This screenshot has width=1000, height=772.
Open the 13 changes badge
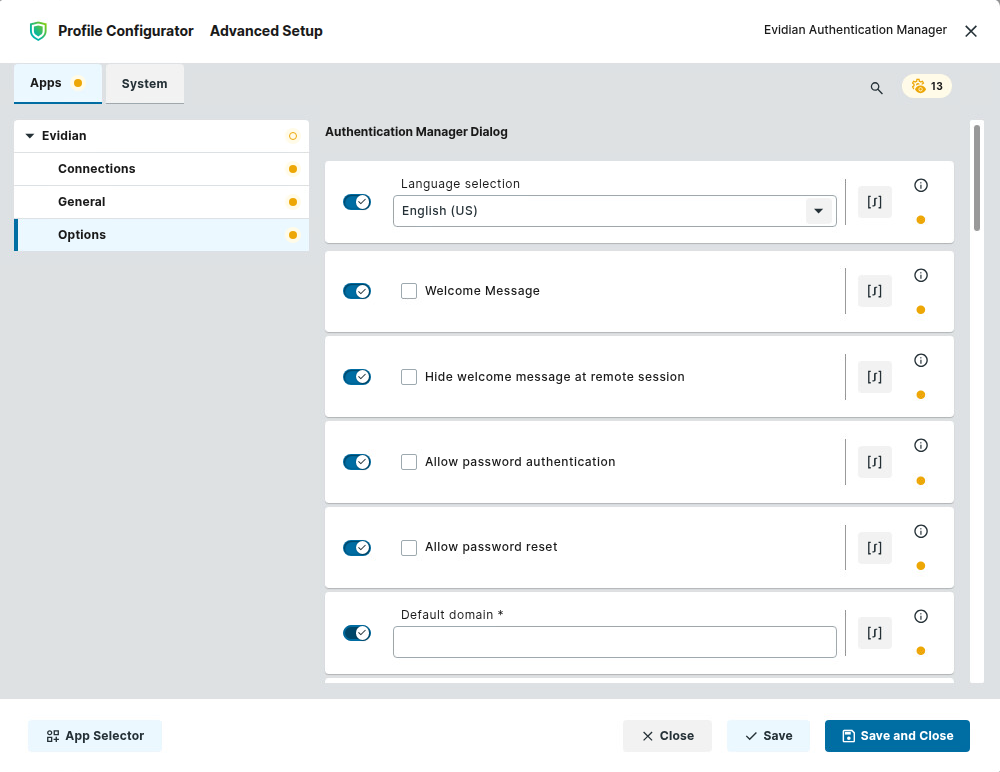[927, 86]
